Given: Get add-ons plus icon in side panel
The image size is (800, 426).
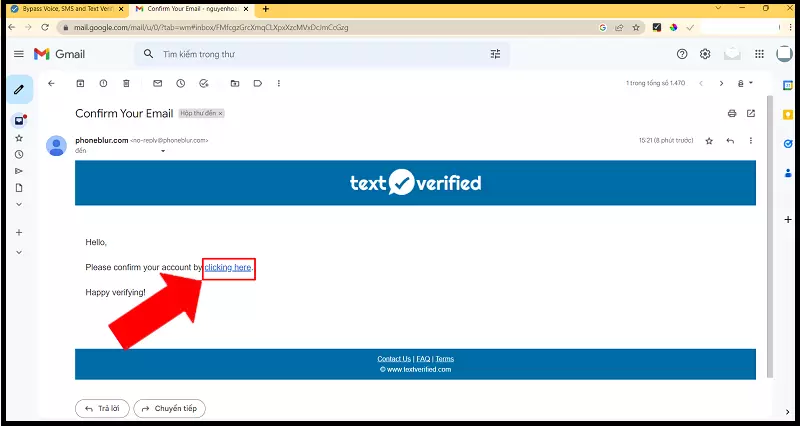Looking at the screenshot, I should click(x=788, y=219).
